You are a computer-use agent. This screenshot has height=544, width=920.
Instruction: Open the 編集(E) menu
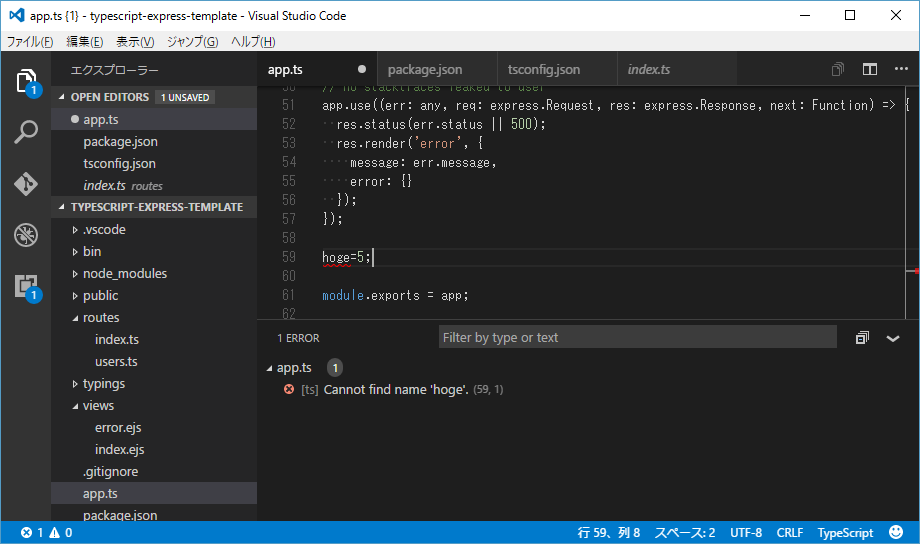click(x=84, y=41)
